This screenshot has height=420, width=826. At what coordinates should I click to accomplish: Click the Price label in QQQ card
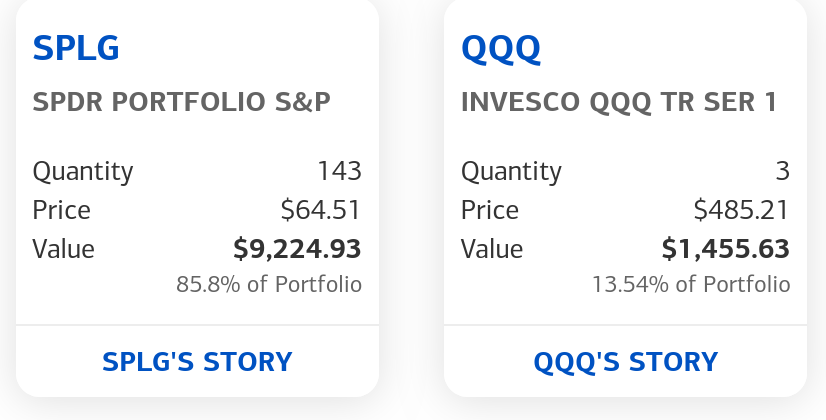[489, 210]
